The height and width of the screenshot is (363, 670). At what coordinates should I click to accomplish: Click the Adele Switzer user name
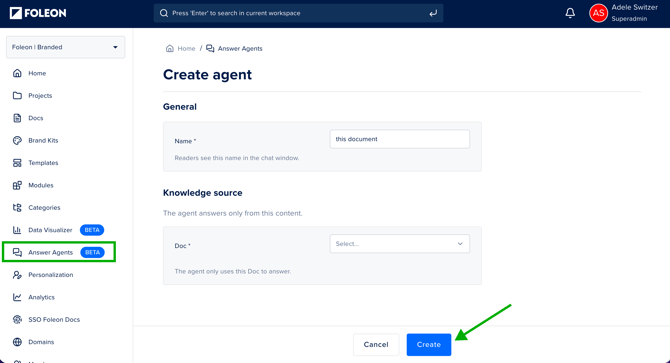pyautogui.click(x=635, y=7)
